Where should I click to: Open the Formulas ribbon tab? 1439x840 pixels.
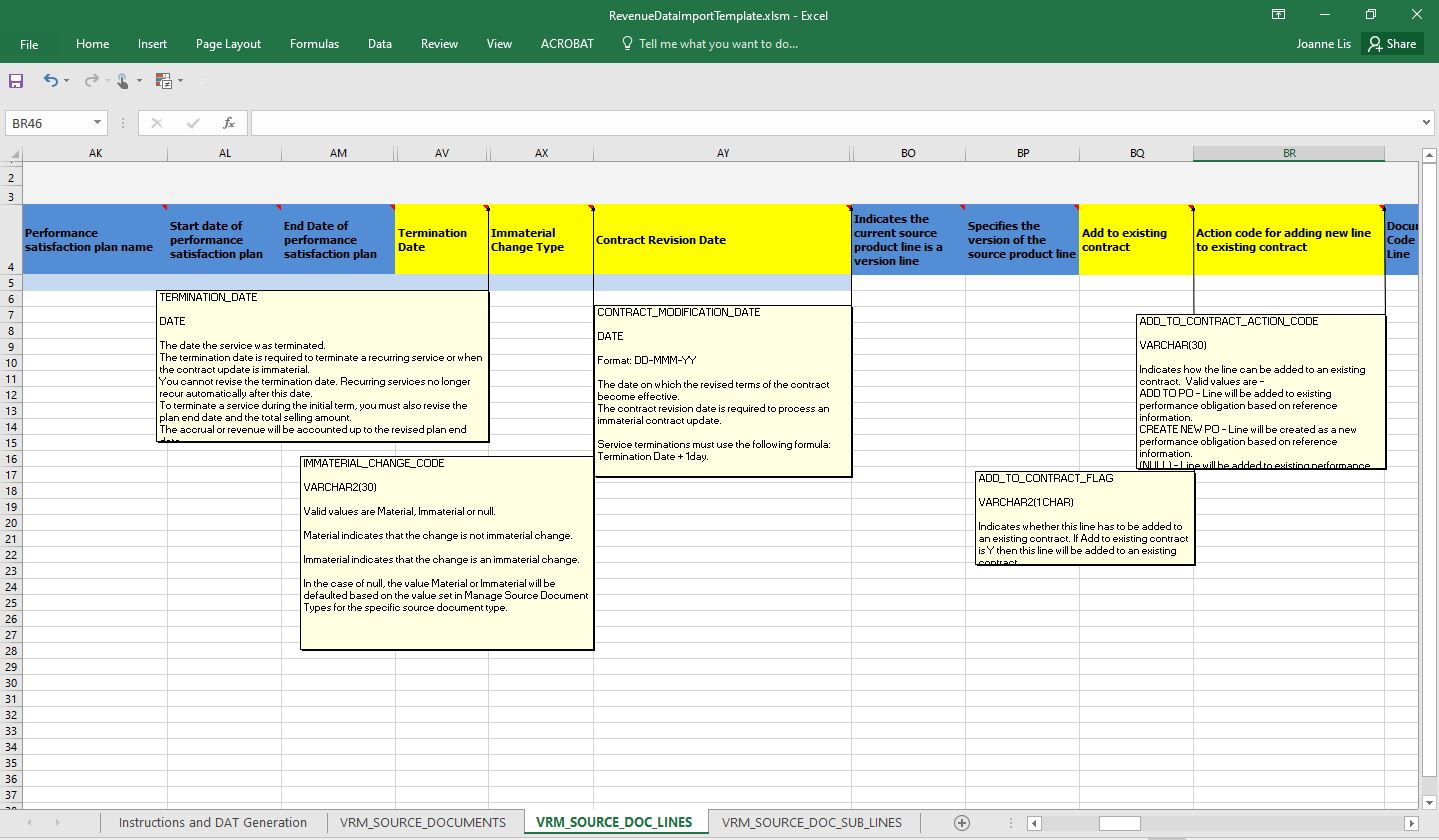click(314, 44)
